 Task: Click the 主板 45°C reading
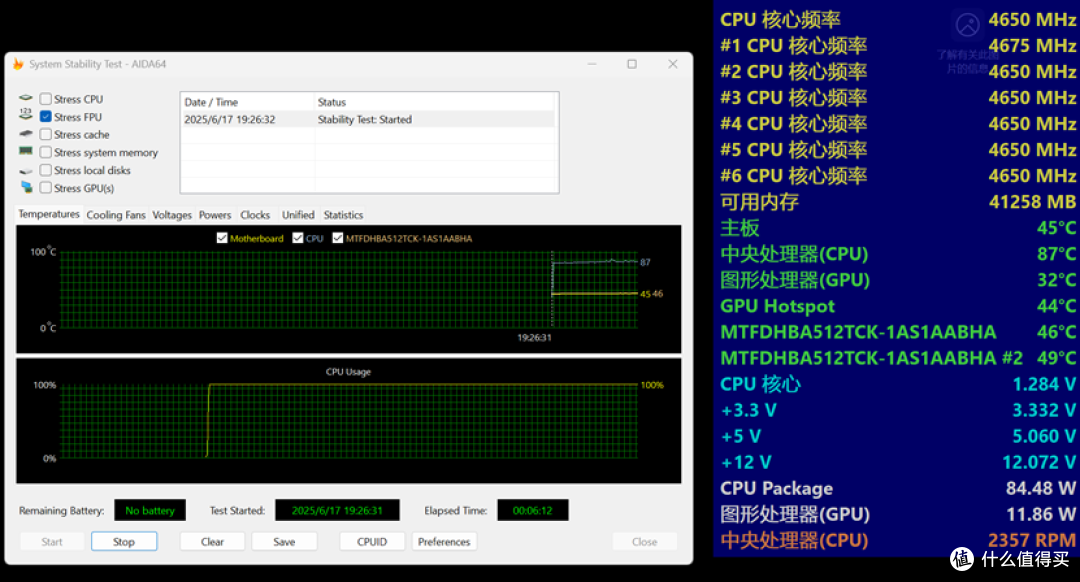[897, 228]
